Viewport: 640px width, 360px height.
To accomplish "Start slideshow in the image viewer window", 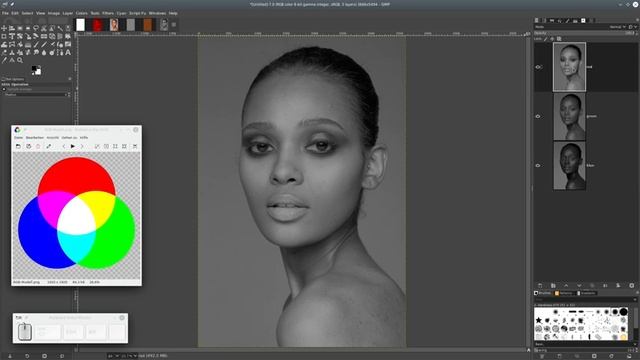I will coord(73,146).
